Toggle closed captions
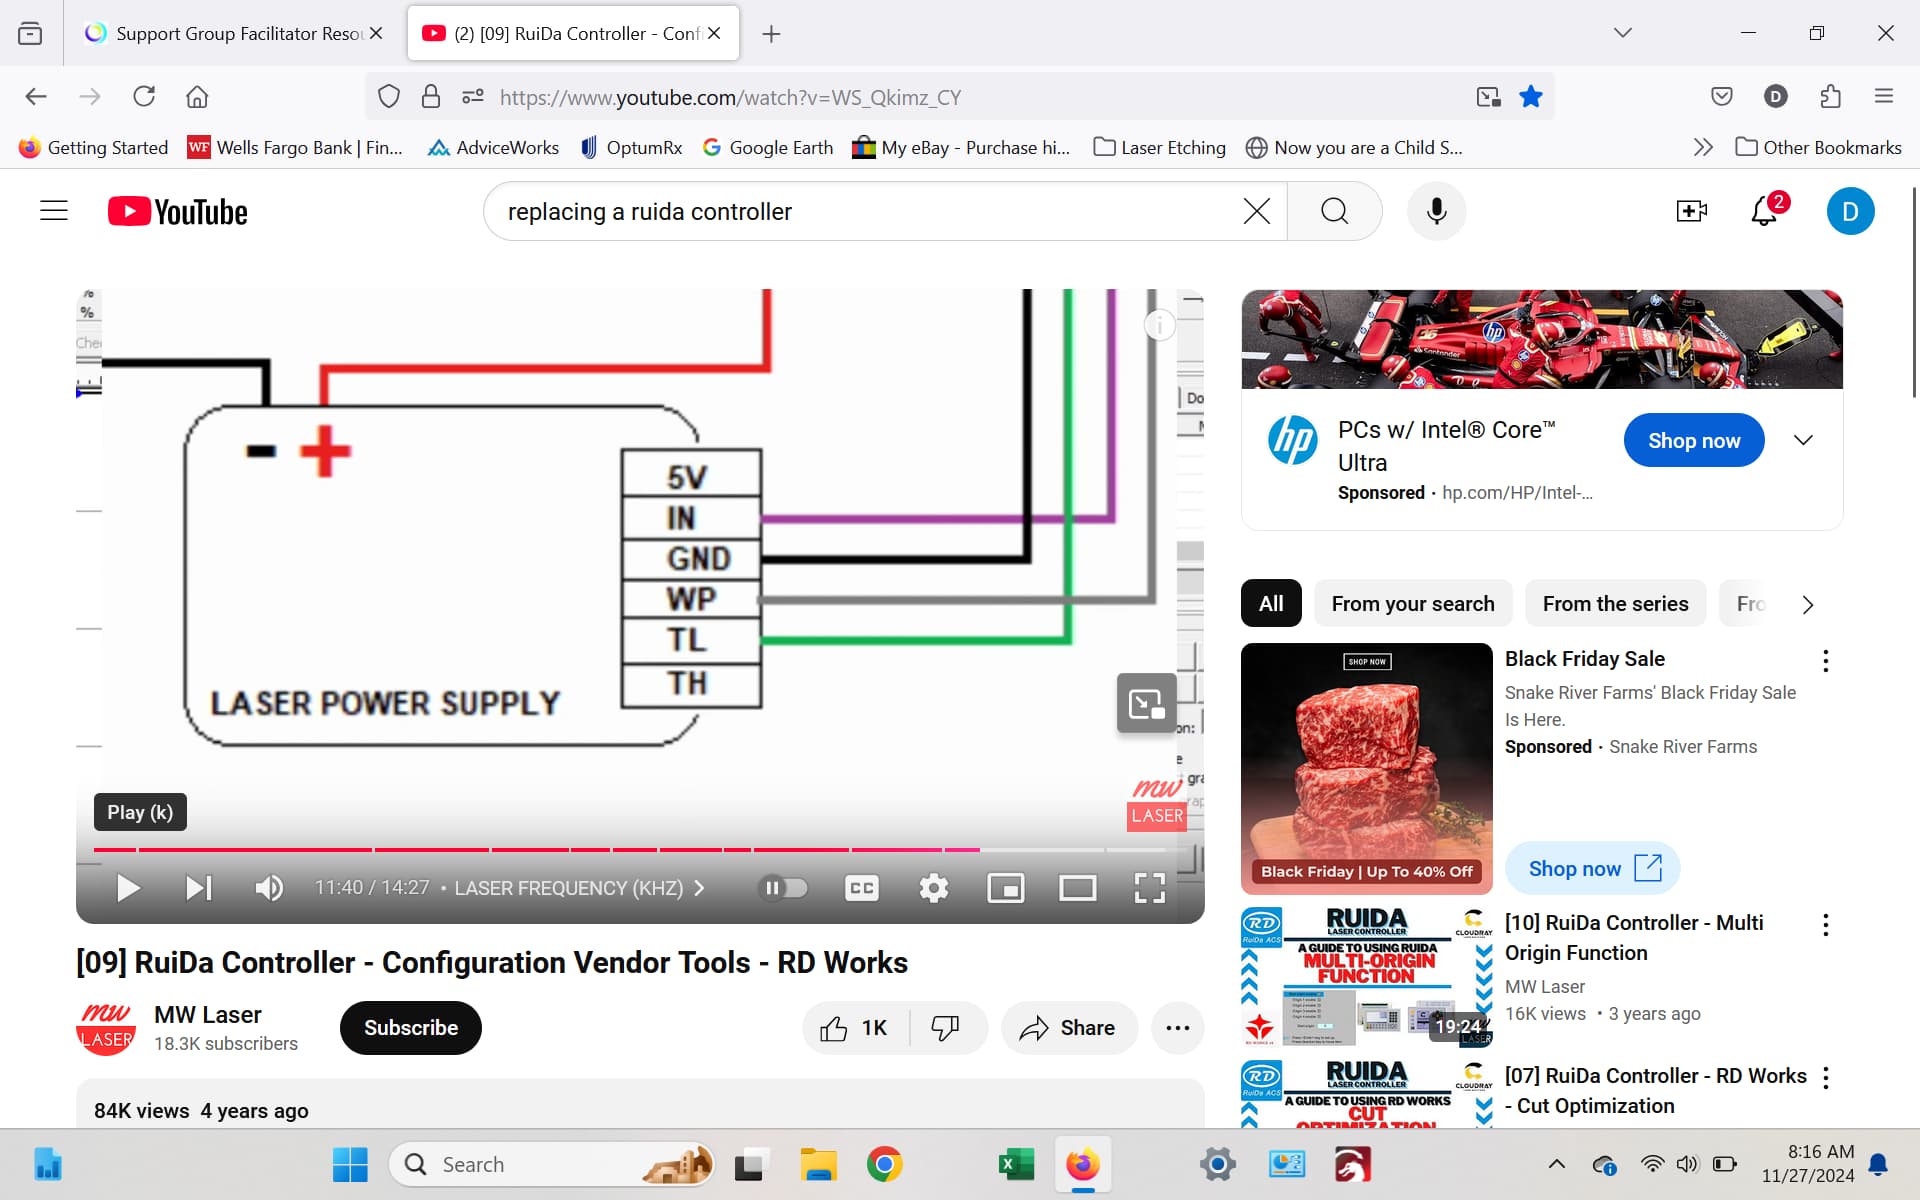The height and width of the screenshot is (1200, 1920). 861,888
